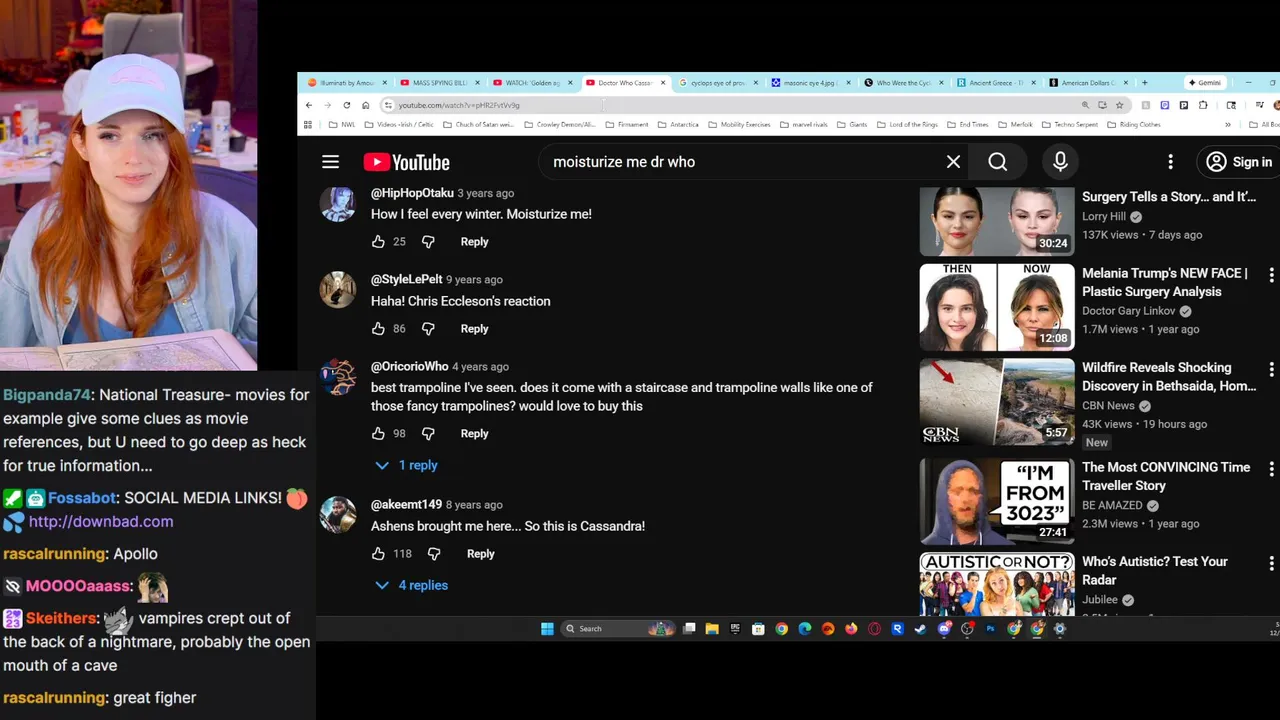Go to the YouTube home logo
Image resolution: width=1280 pixels, height=720 pixels.
(x=406, y=162)
